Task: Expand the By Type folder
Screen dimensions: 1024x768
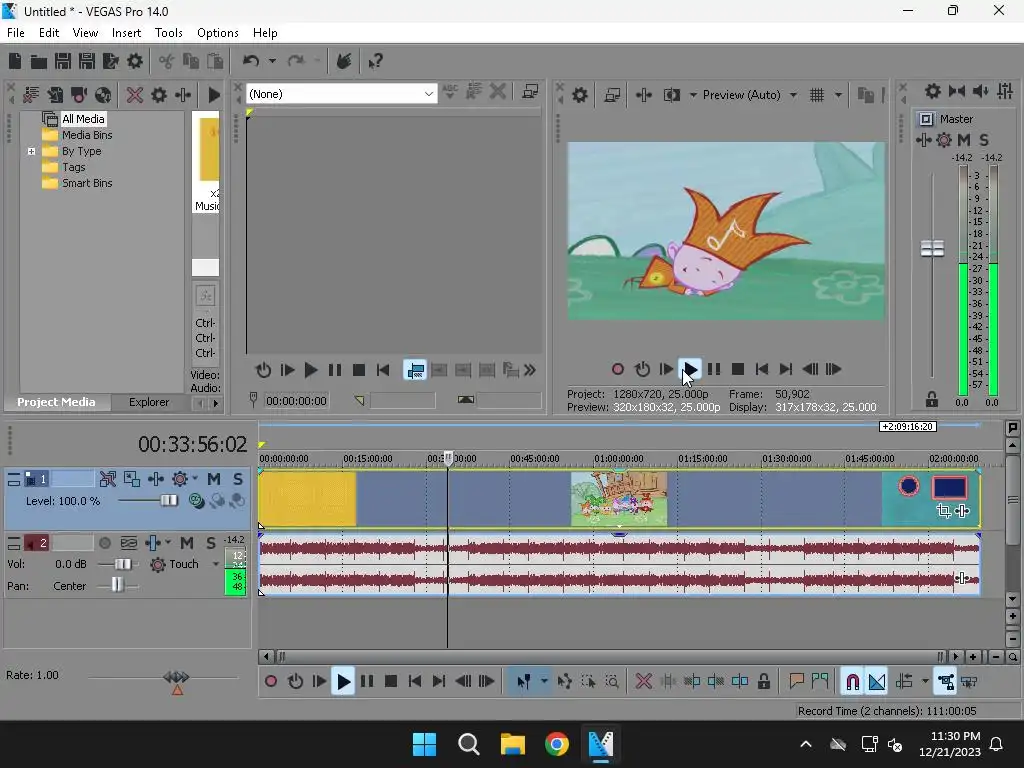Action: pyautogui.click(x=31, y=152)
